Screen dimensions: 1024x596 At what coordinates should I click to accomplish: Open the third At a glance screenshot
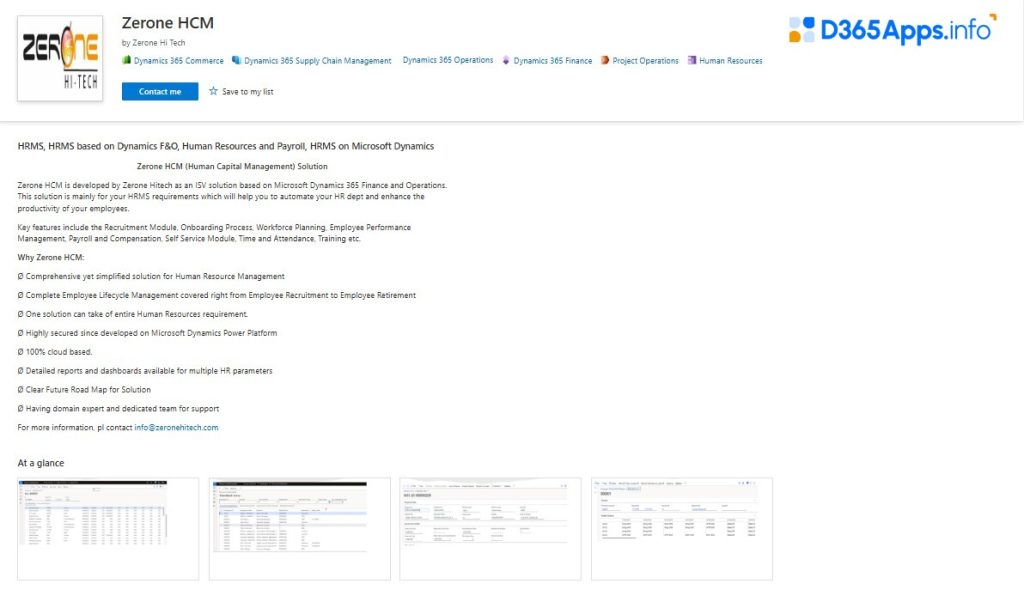490,529
